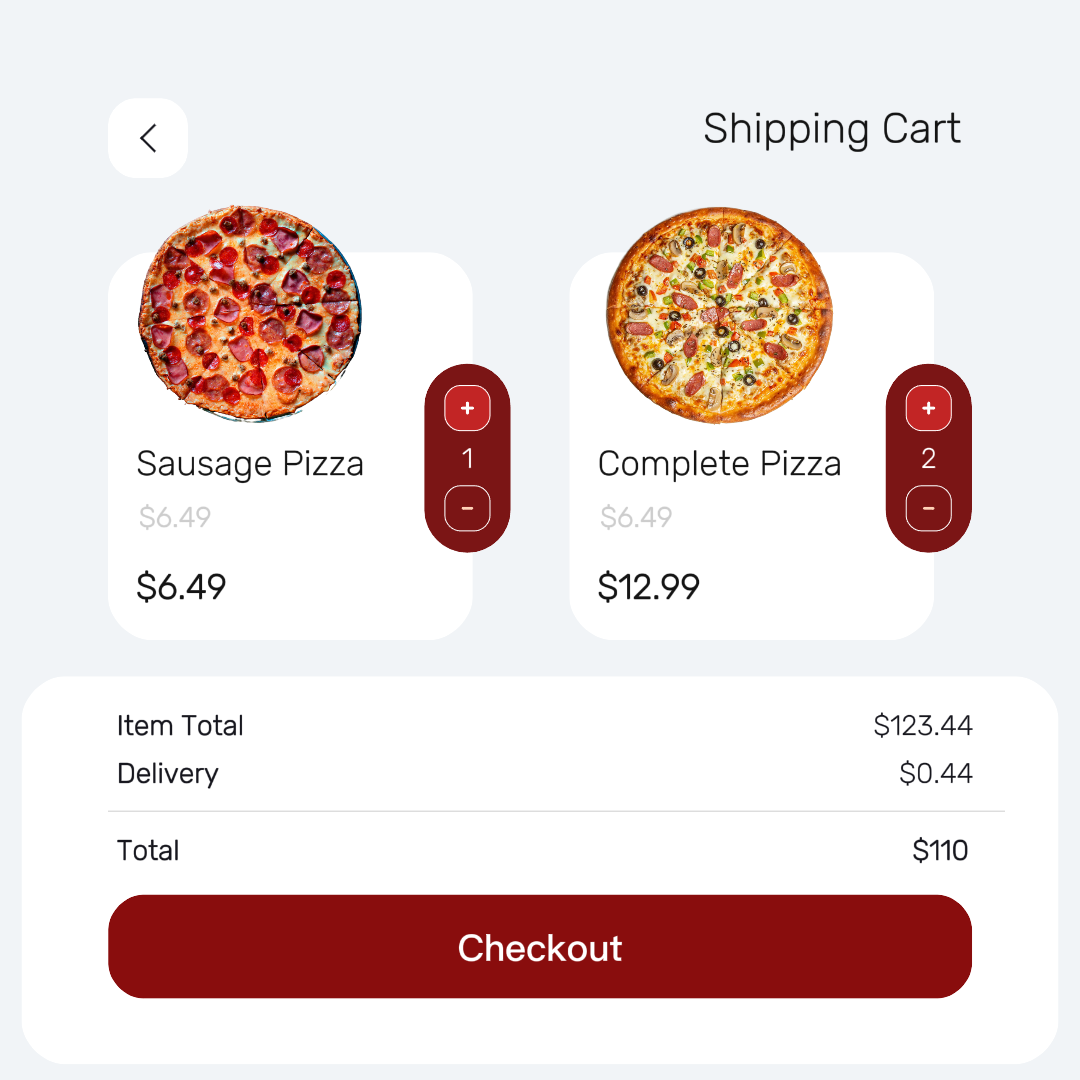
Task: Select the Sausage Pizza title
Action: tap(250, 464)
